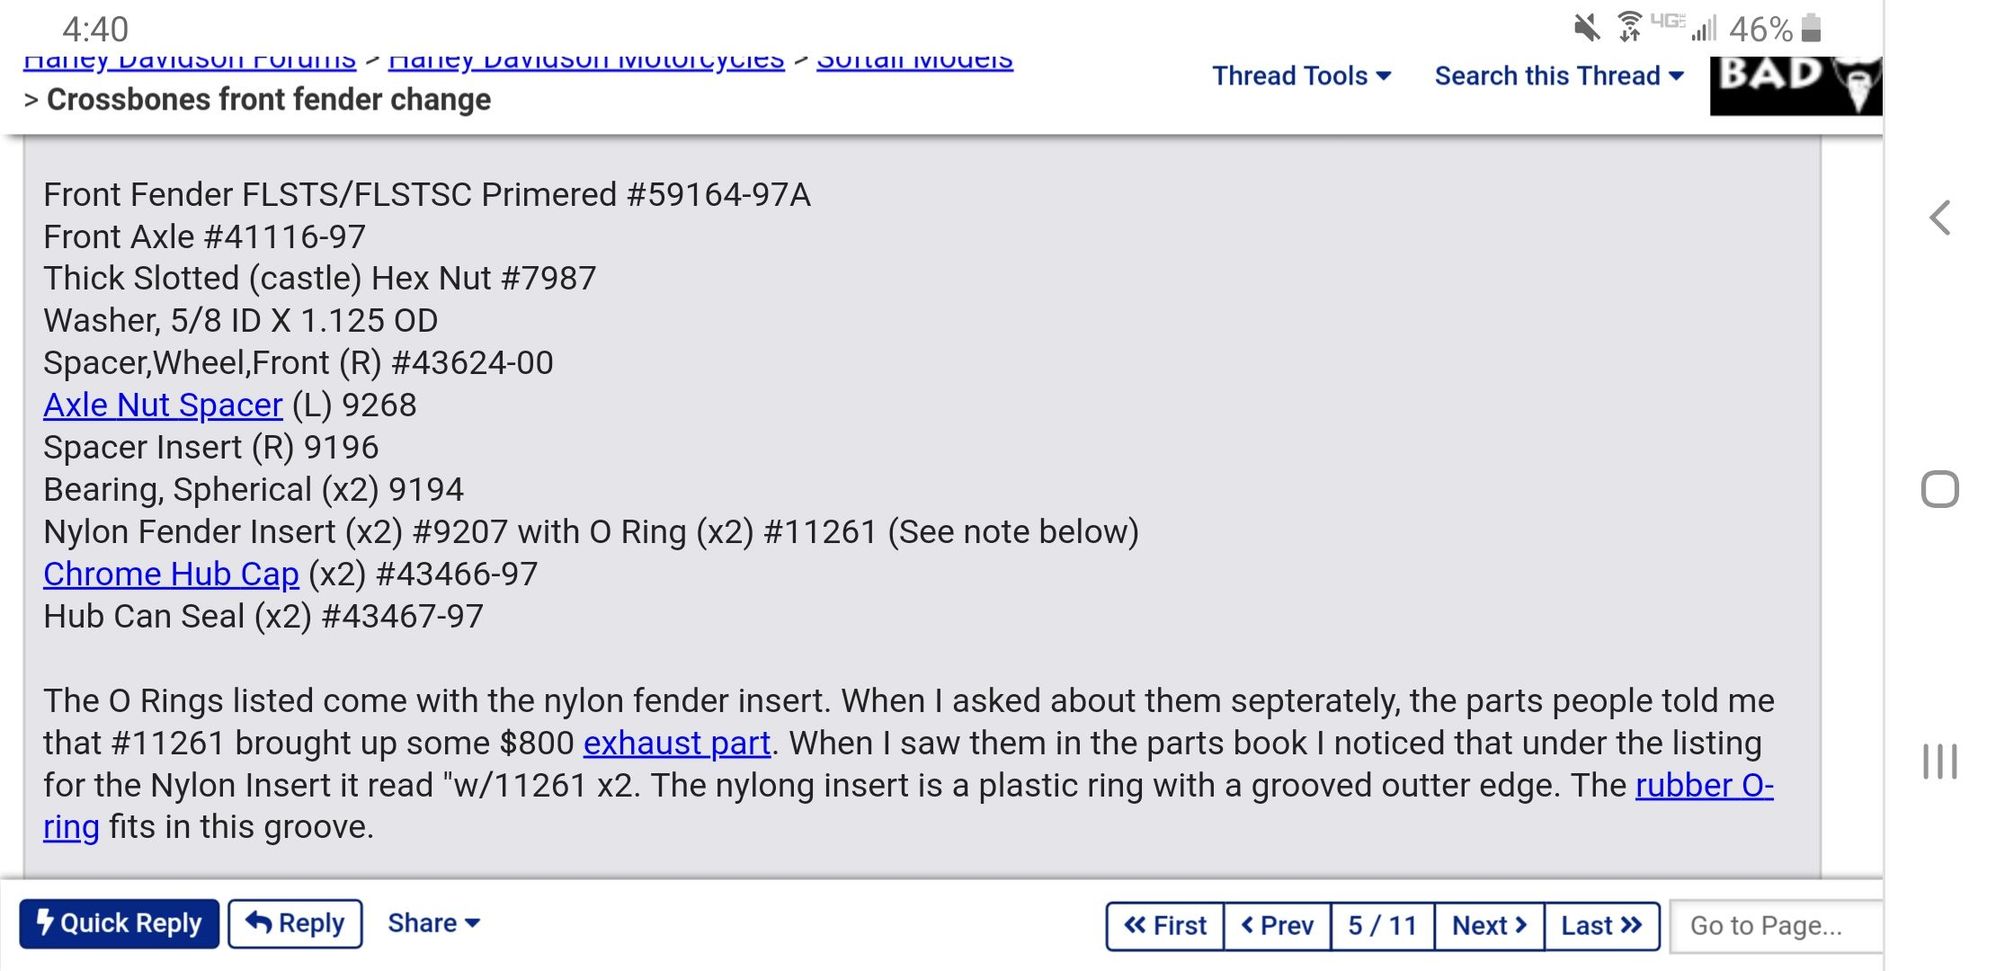The image size is (1996, 971).
Task: Jump to the First page
Action: (1165, 926)
